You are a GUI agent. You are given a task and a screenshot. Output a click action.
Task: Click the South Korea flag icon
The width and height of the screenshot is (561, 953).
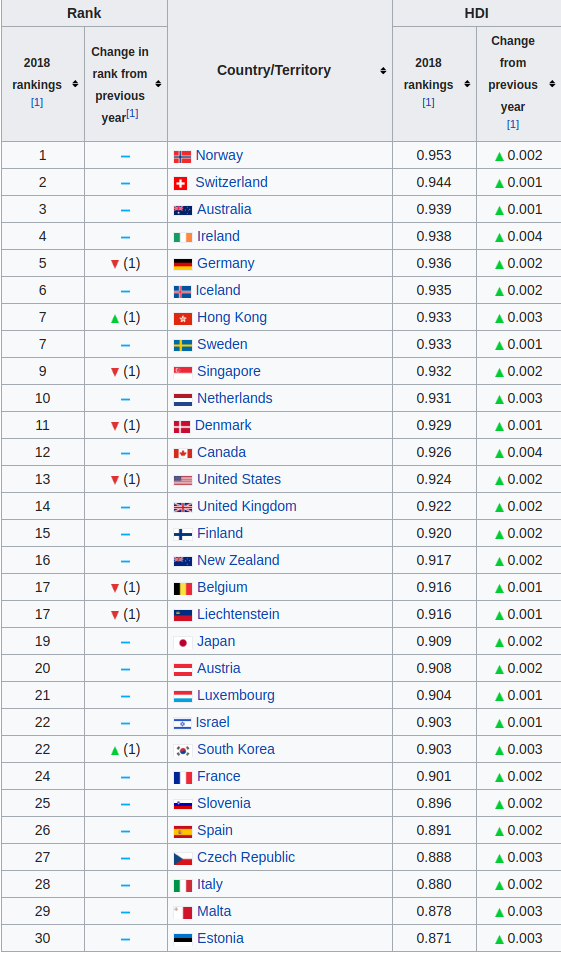(183, 750)
